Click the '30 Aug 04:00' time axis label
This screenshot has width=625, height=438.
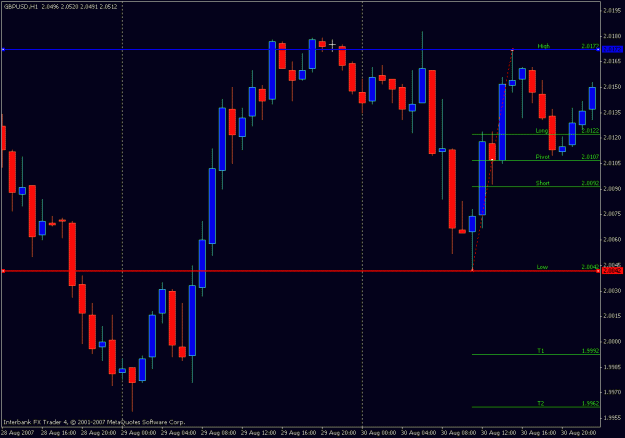click(x=419, y=432)
